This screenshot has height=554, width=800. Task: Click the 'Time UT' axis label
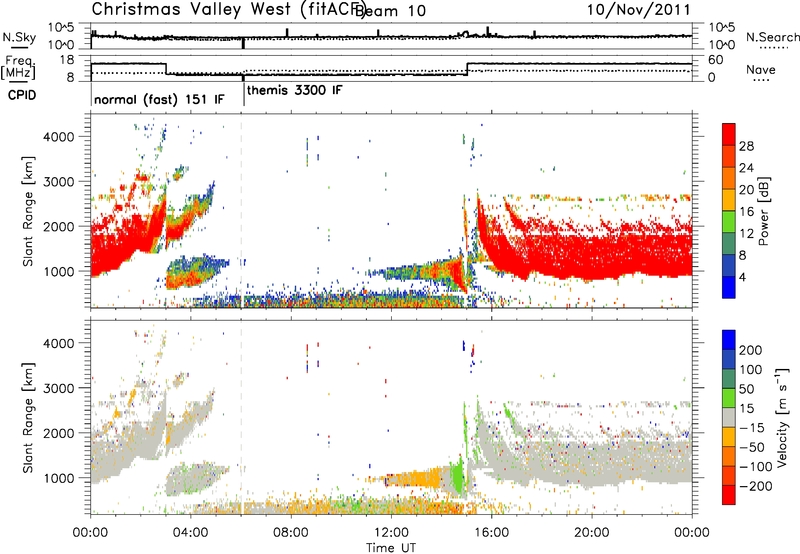(391, 547)
